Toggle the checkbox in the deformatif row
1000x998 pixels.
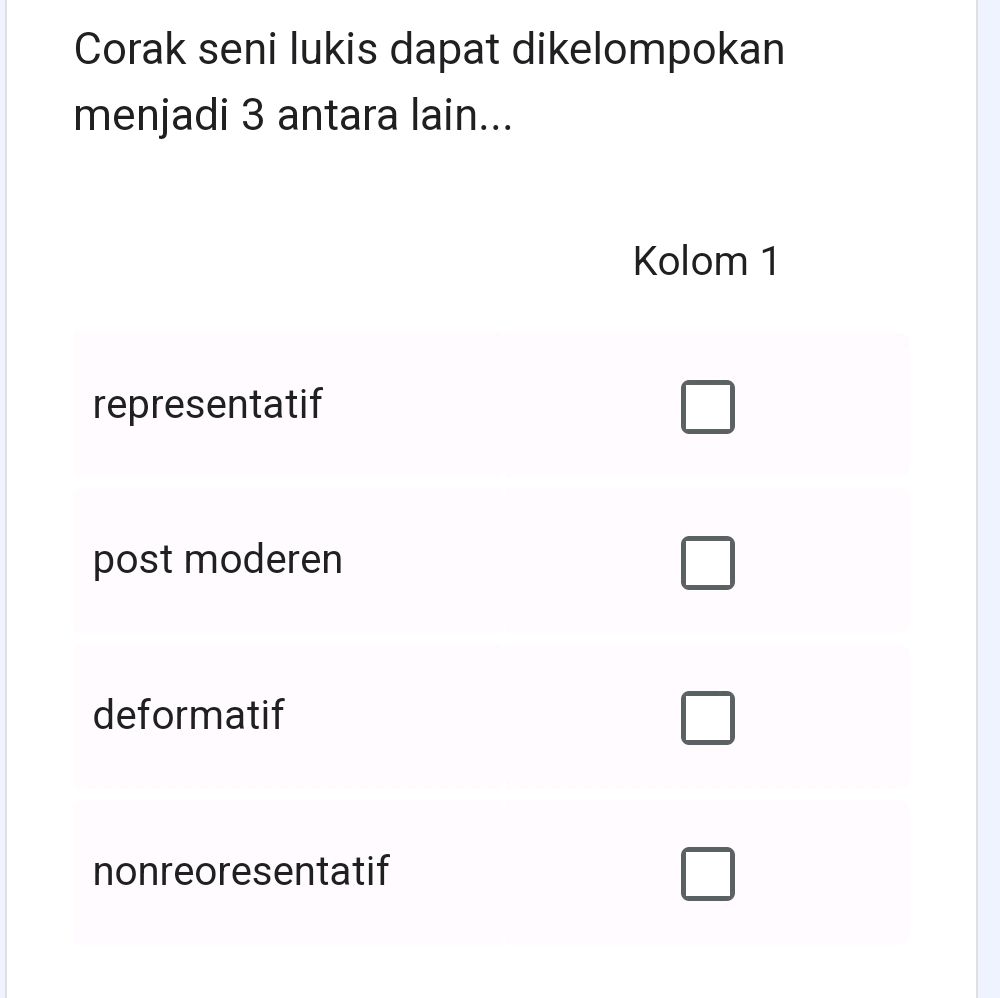point(707,716)
